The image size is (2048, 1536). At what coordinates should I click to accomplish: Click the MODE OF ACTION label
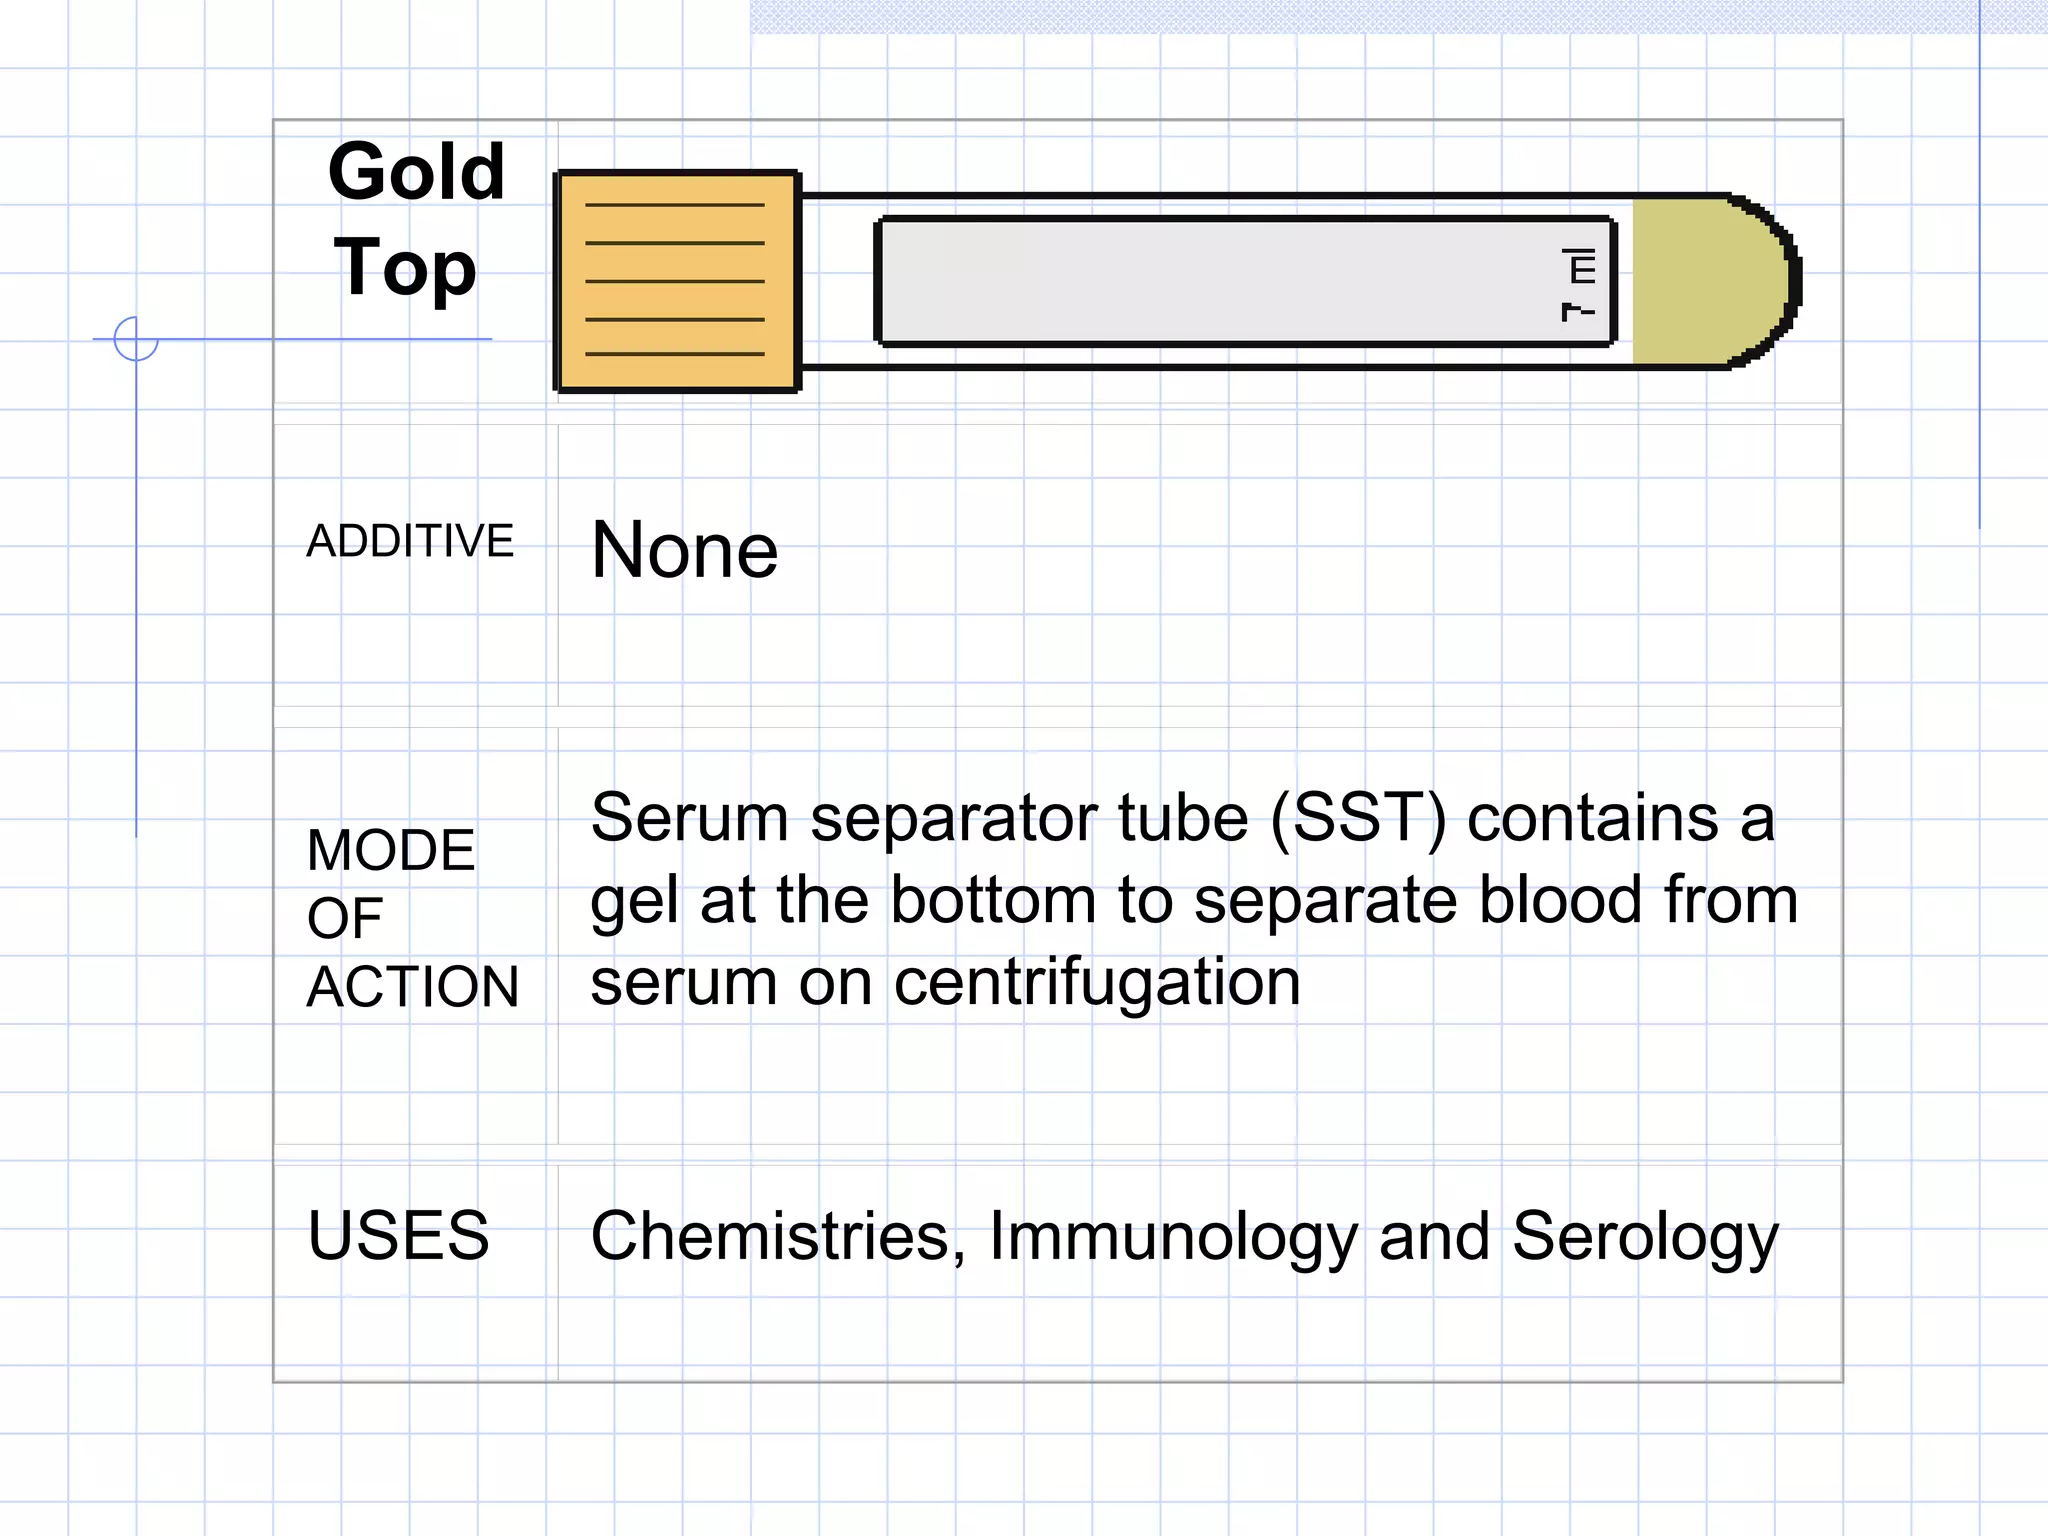click(412, 918)
